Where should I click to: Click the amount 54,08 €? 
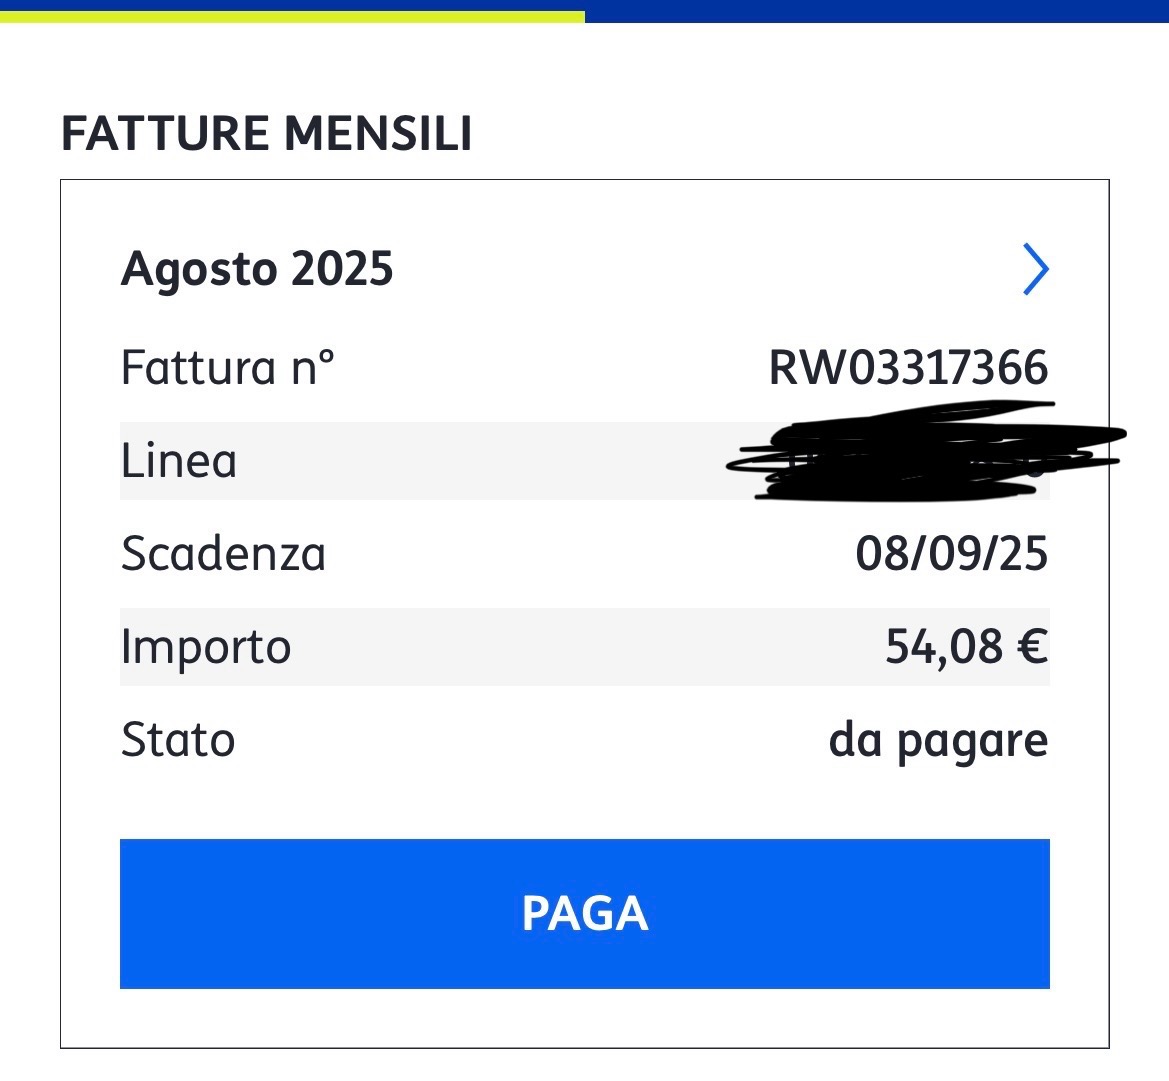(966, 646)
